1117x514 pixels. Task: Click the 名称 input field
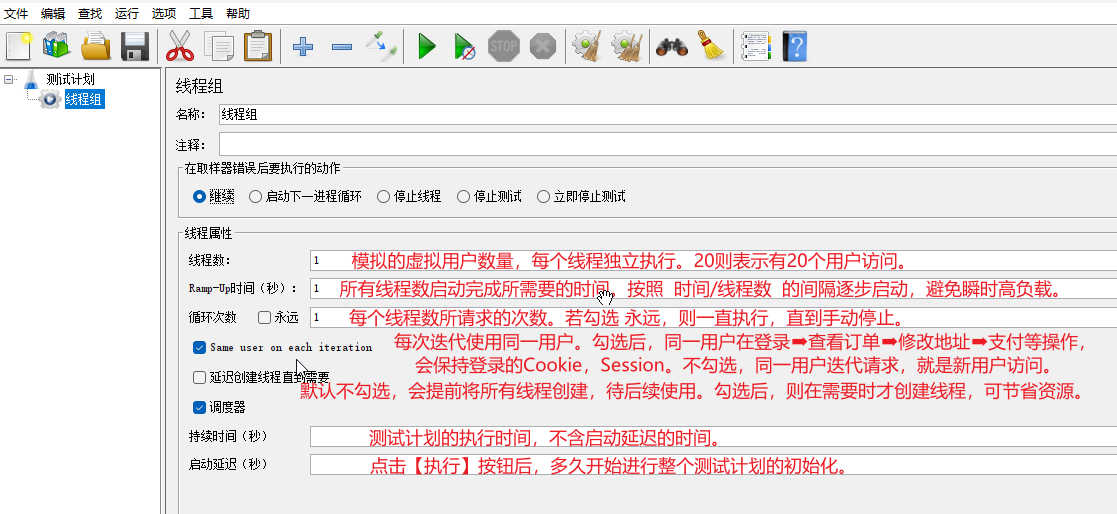667,114
